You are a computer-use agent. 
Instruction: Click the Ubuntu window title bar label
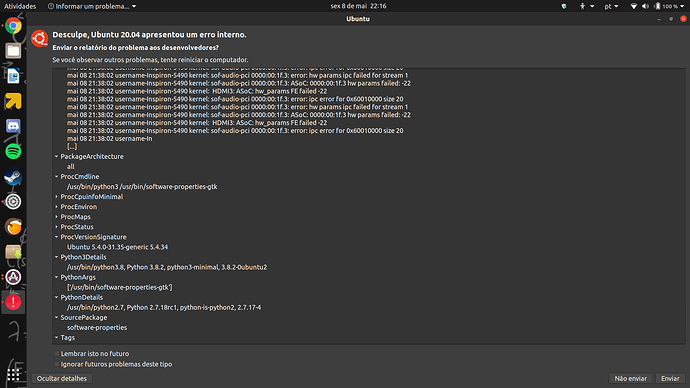point(358,19)
